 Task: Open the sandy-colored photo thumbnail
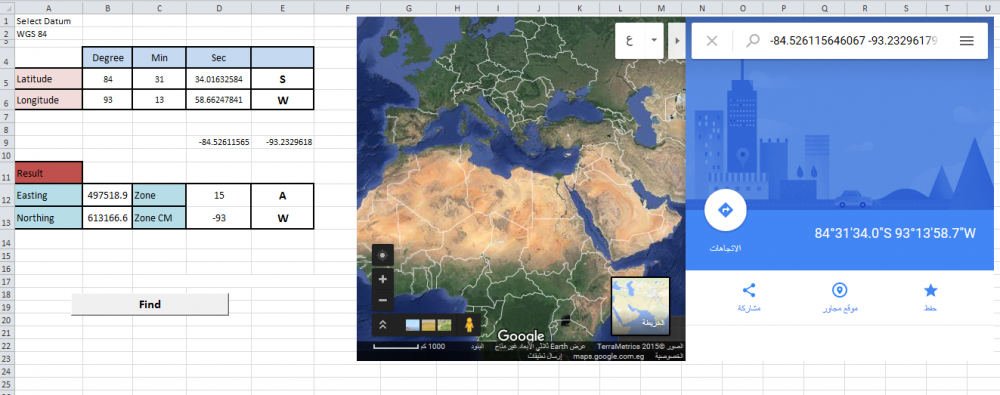429,325
